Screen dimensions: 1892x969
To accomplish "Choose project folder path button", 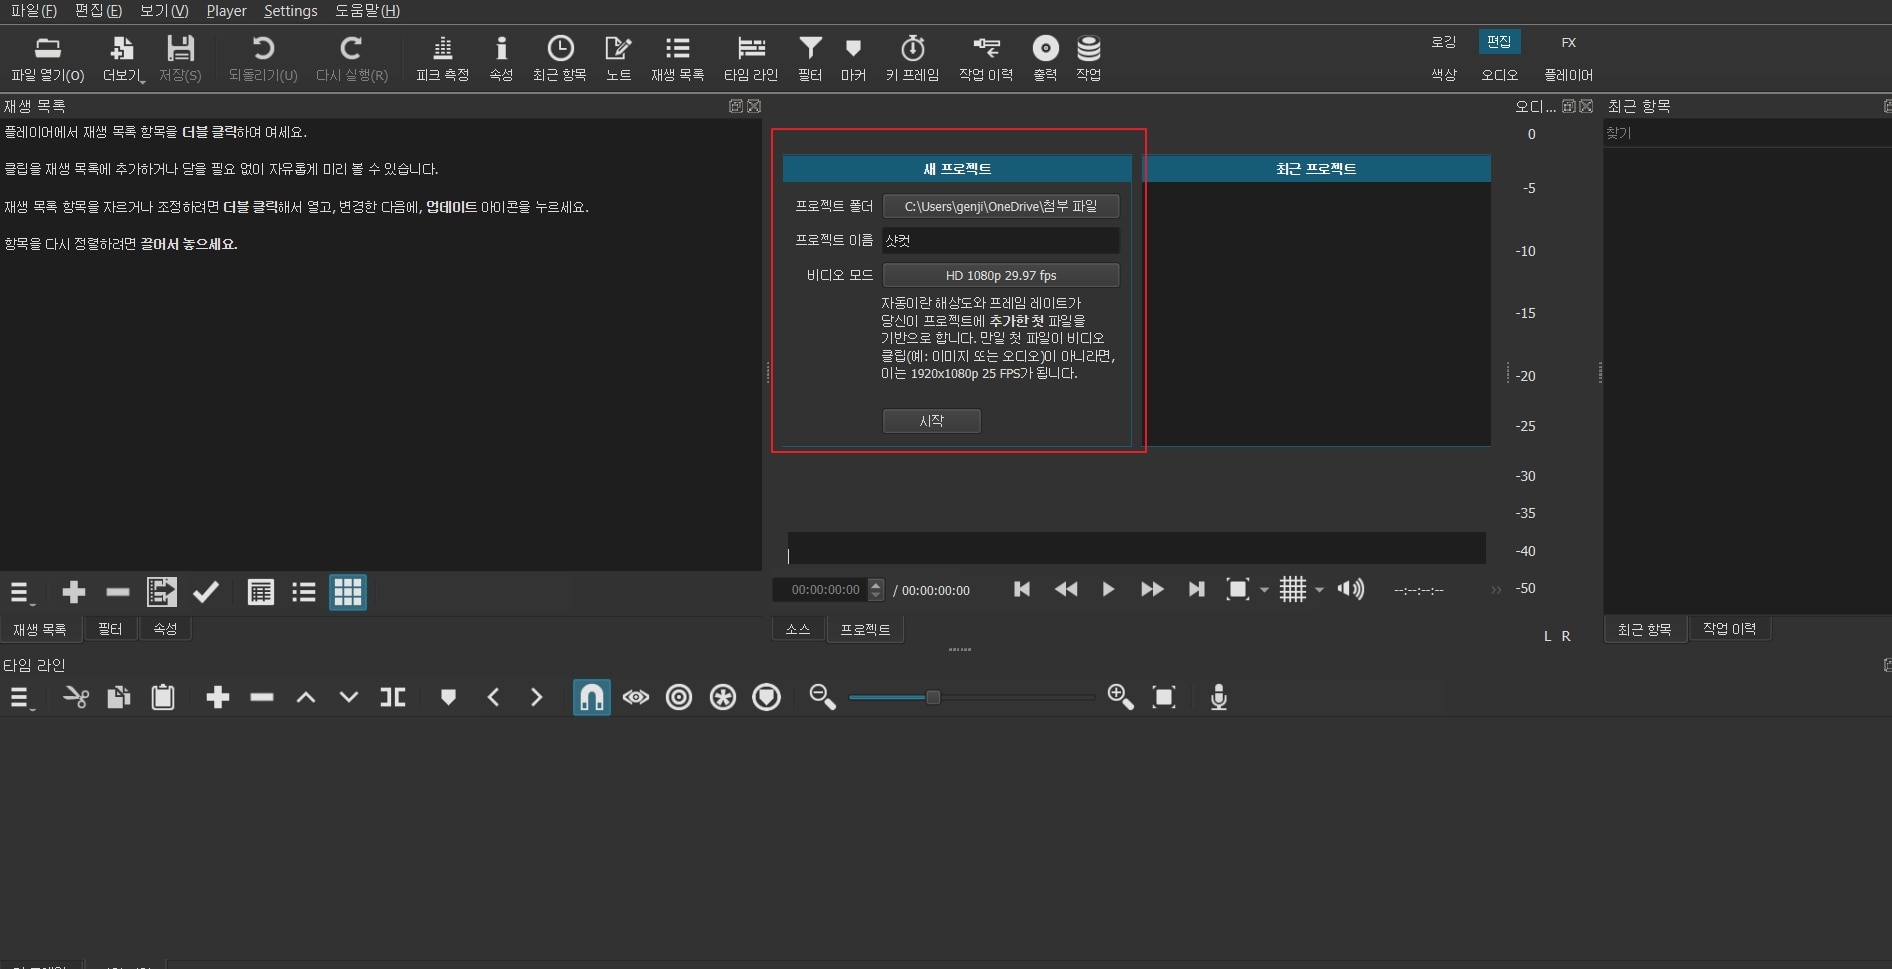I will click(x=1000, y=206).
